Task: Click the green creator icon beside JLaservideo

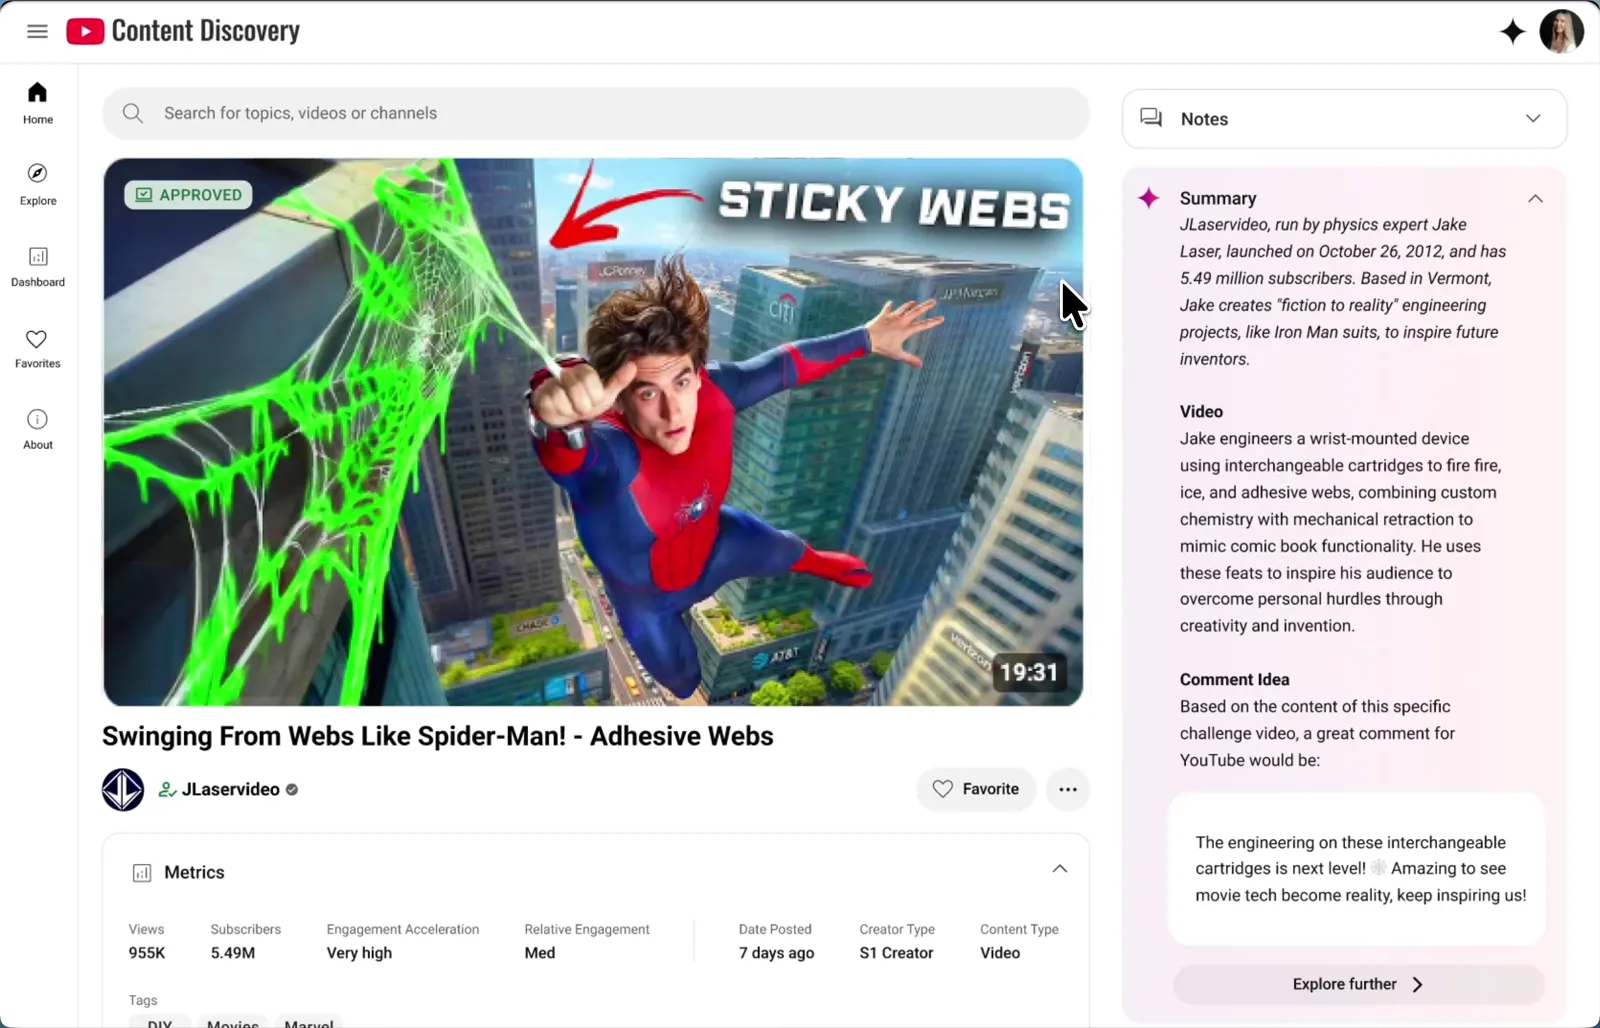Action: (167, 790)
